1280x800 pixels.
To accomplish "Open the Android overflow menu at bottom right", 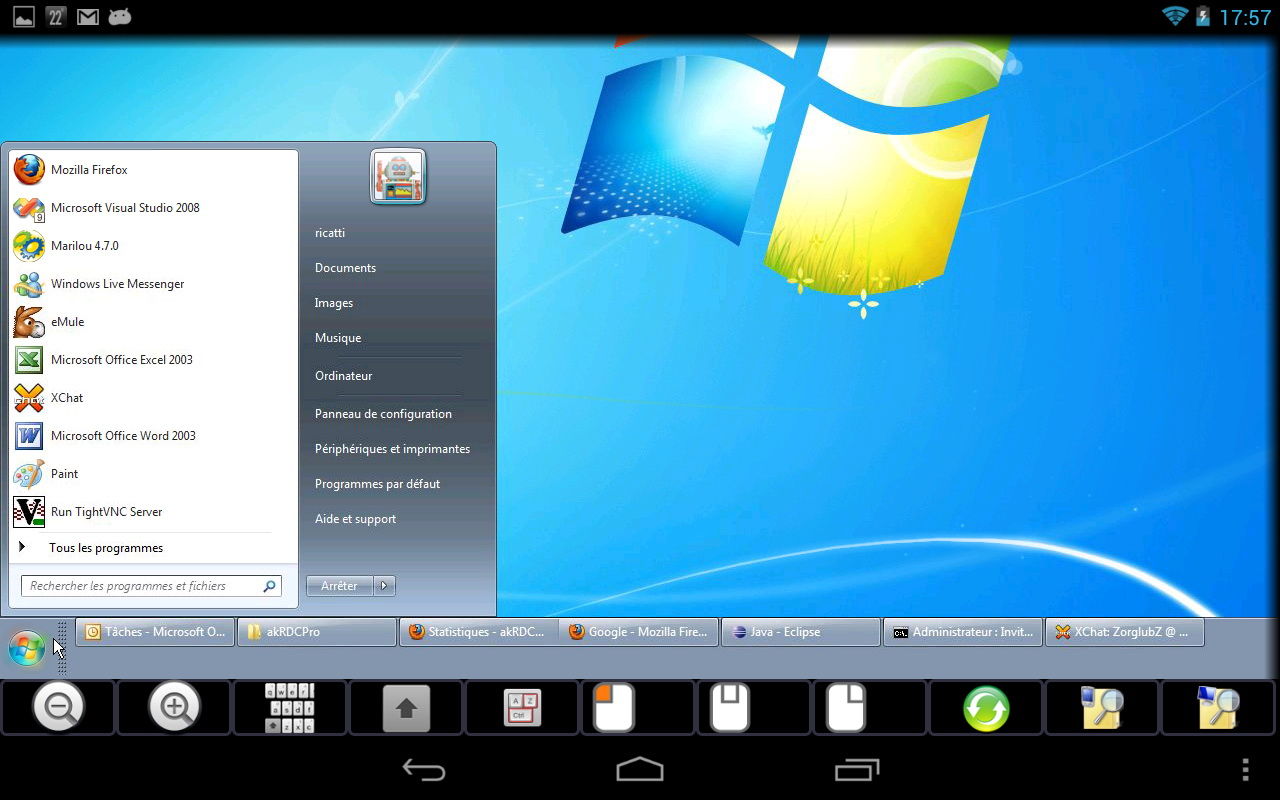I will tap(1245, 770).
